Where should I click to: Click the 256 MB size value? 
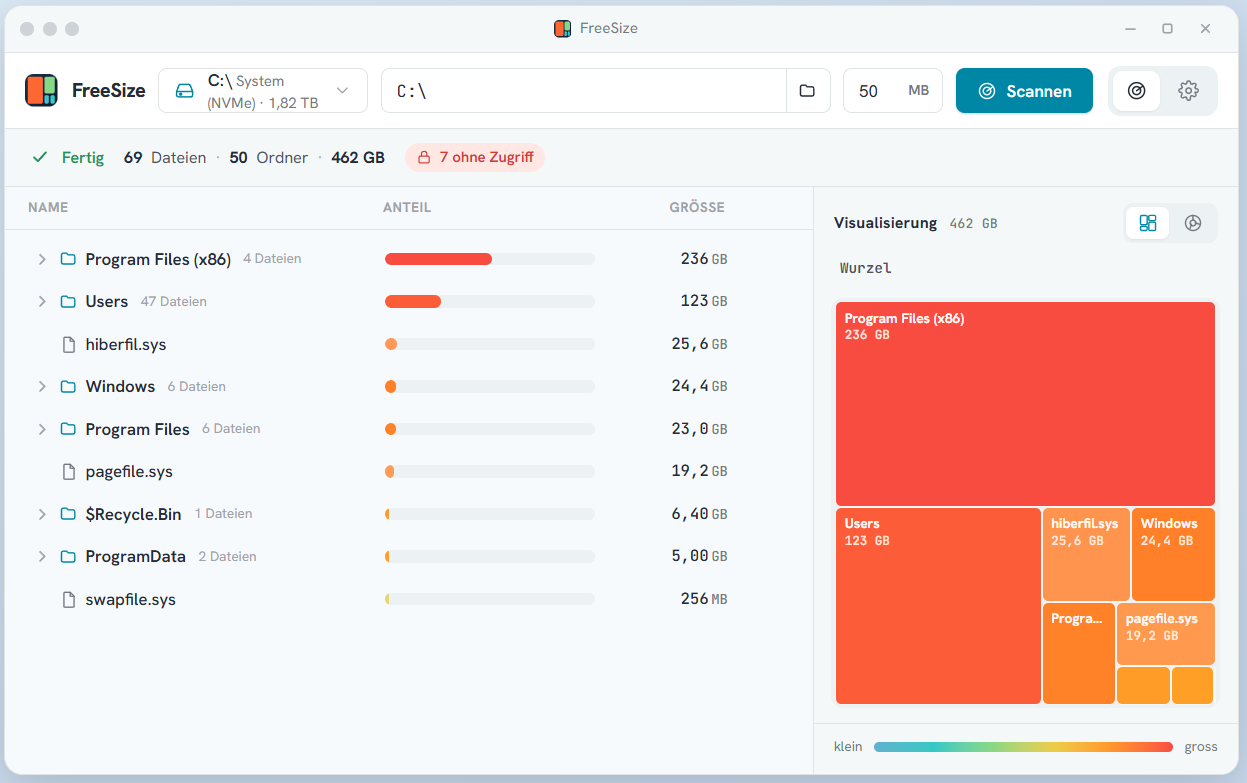[704, 600]
